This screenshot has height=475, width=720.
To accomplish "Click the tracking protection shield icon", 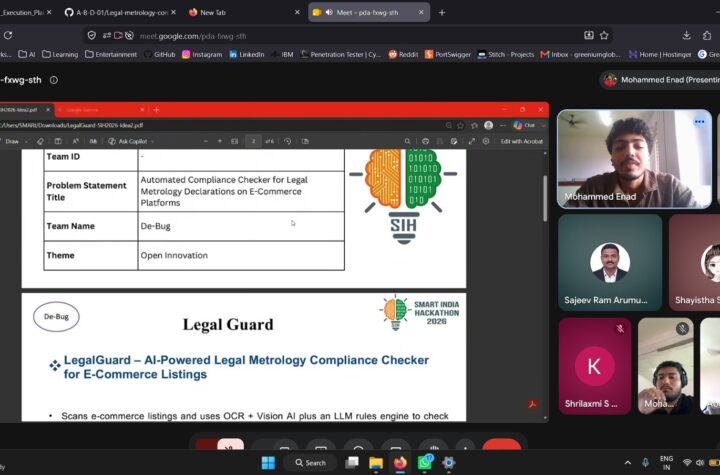I will point(92,35).
